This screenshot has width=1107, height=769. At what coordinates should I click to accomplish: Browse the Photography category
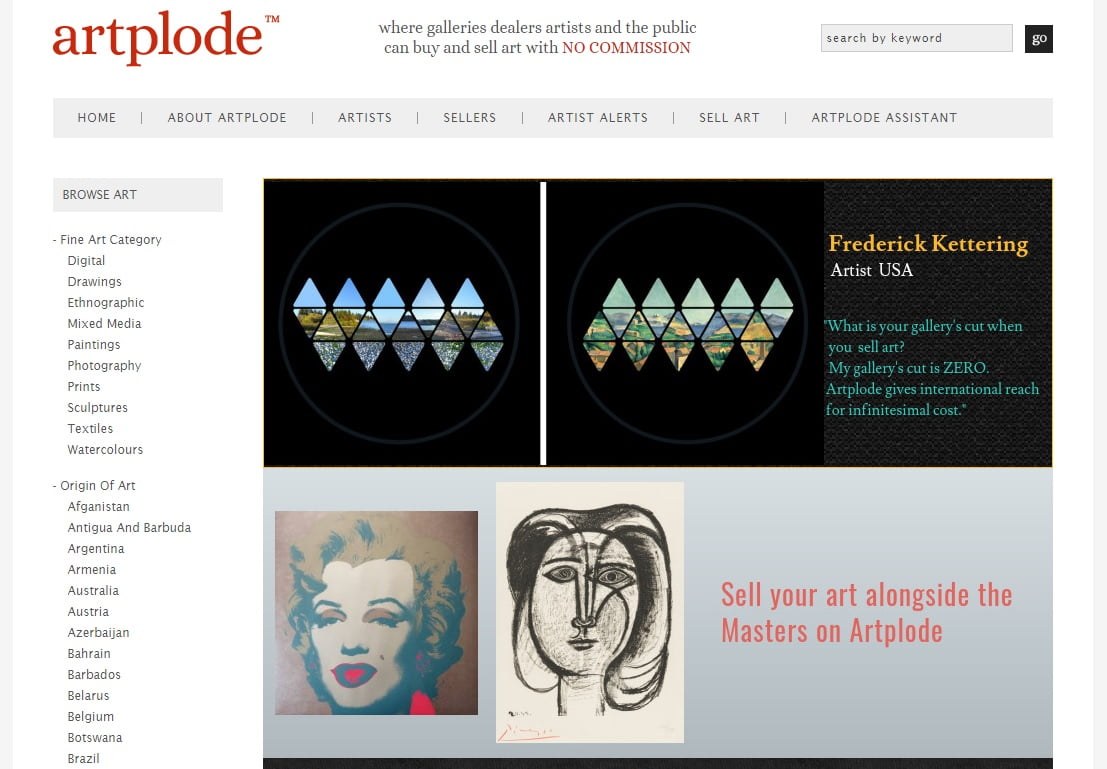(x=104, y=366)
